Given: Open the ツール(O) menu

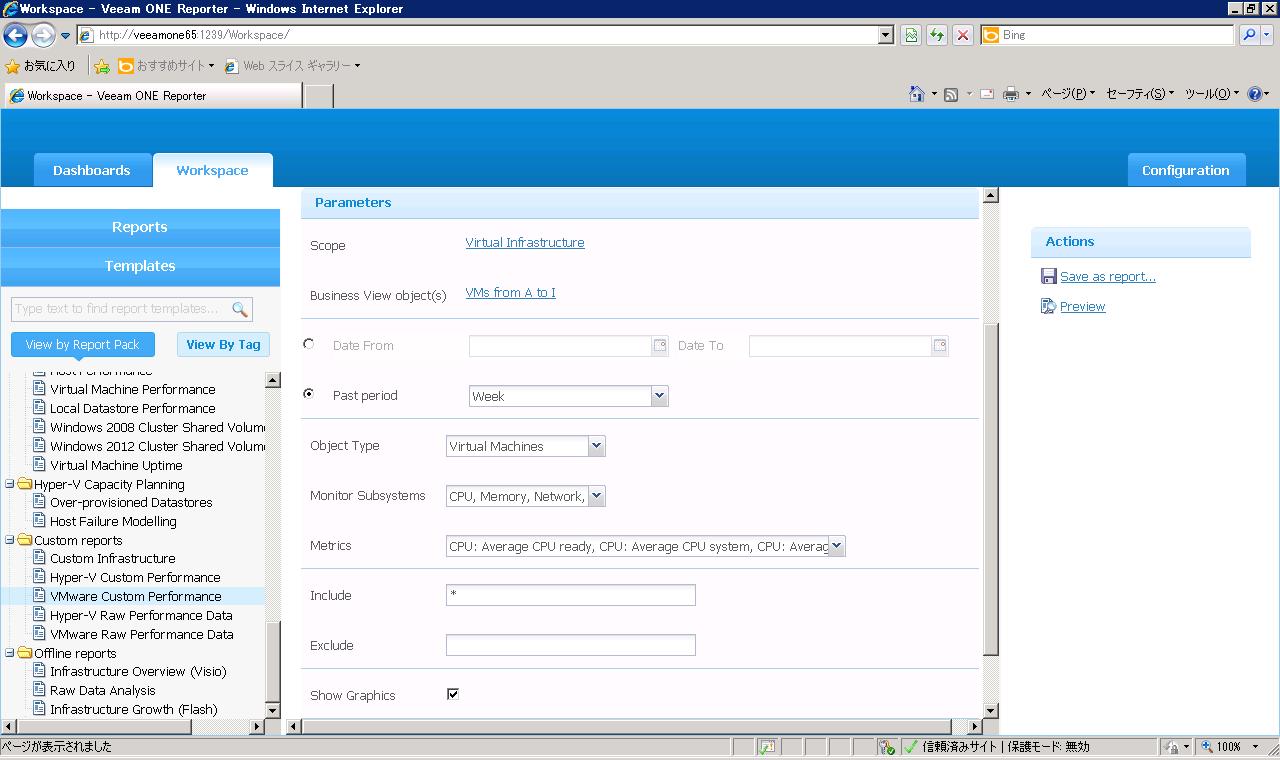Looking at the screenshot, I should click(1212, 94).
